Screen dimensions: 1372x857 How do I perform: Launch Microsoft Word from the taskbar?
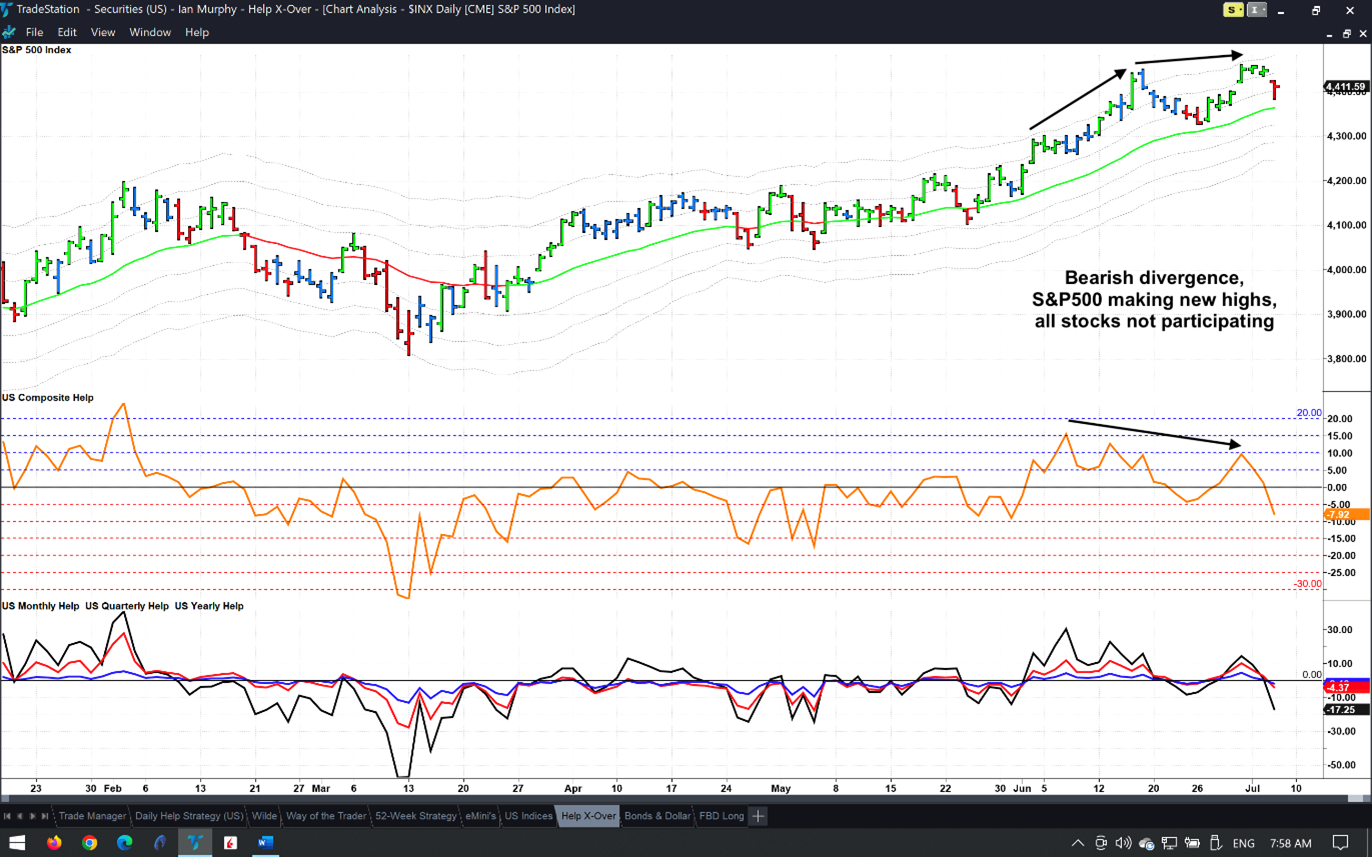coord(265,843)
